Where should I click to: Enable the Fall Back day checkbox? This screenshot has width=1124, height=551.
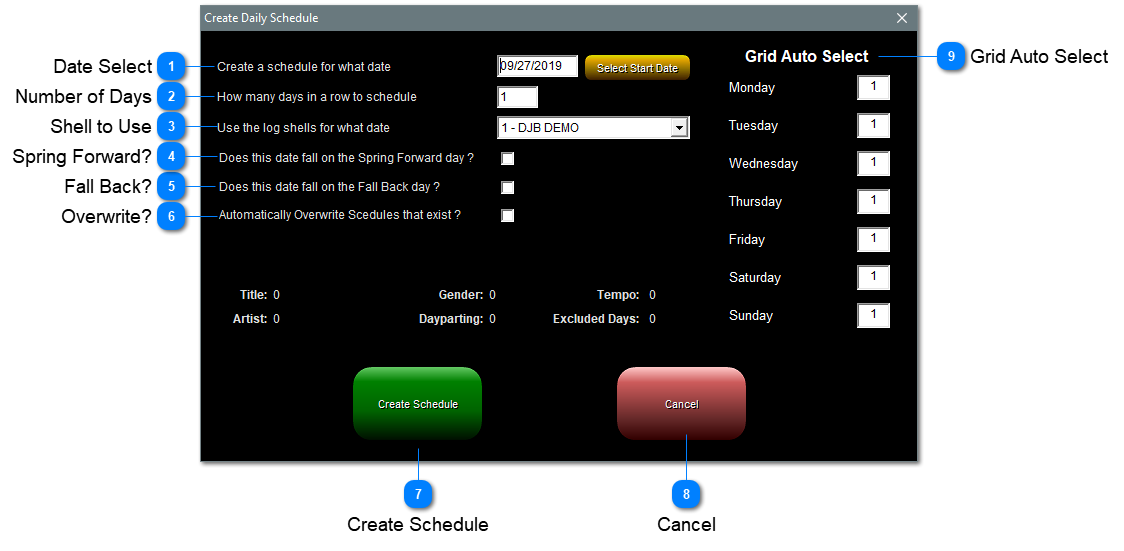508,187
